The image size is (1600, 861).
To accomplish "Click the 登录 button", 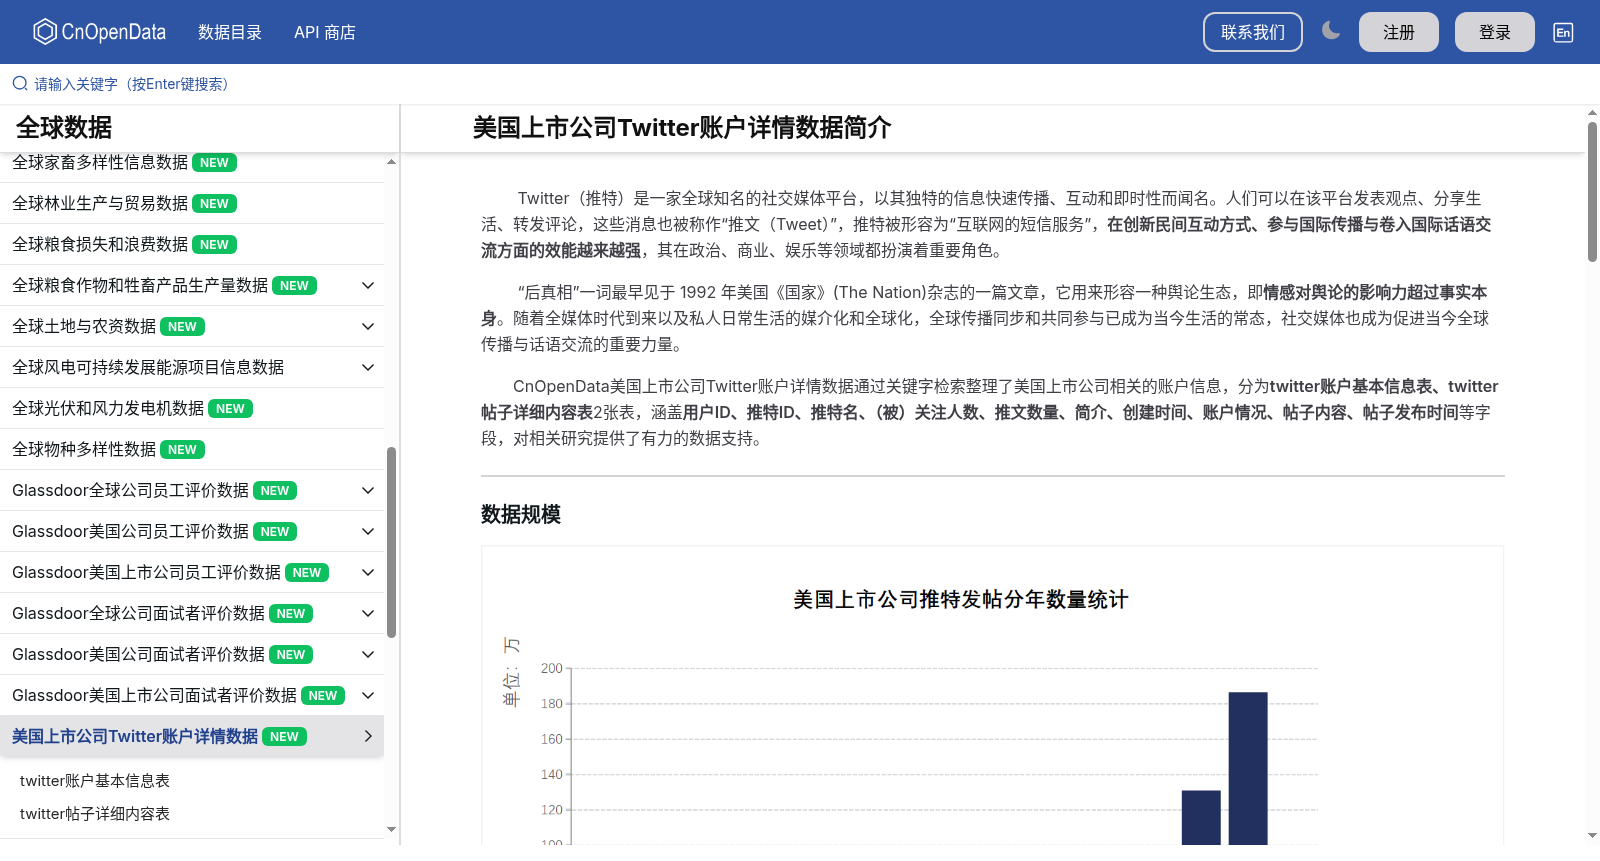I will pyautogui.click(x=1495, y=32).
